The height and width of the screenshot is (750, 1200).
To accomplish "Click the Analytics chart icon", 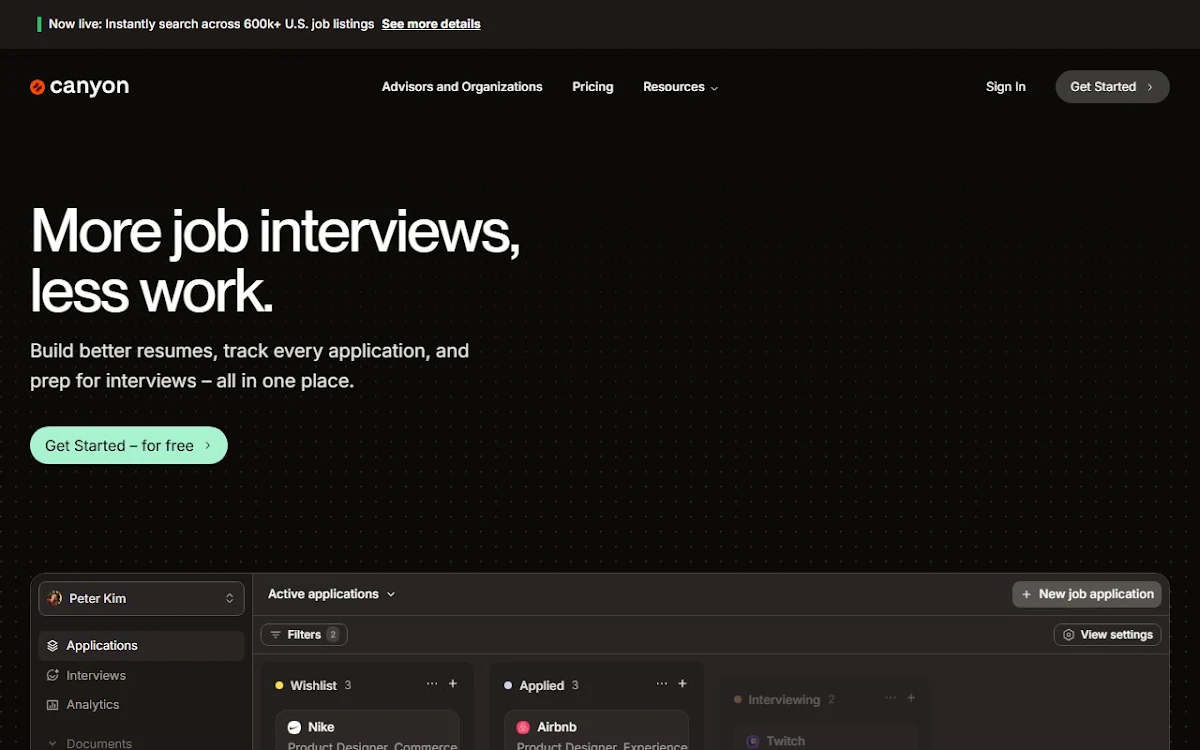I will click(53, 705).
